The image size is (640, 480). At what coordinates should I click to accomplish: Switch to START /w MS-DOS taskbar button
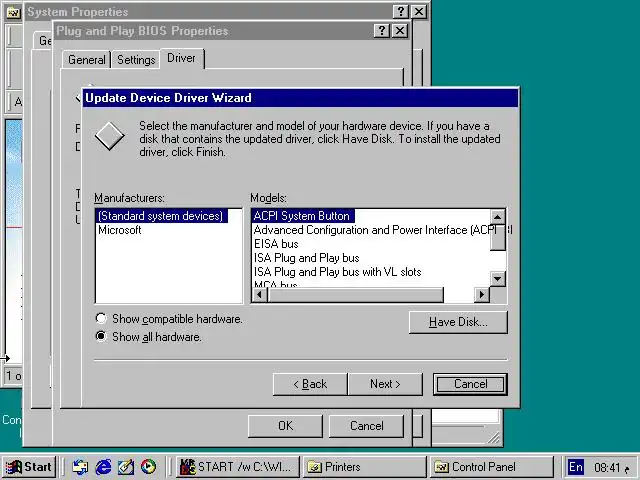coord(238,467)
